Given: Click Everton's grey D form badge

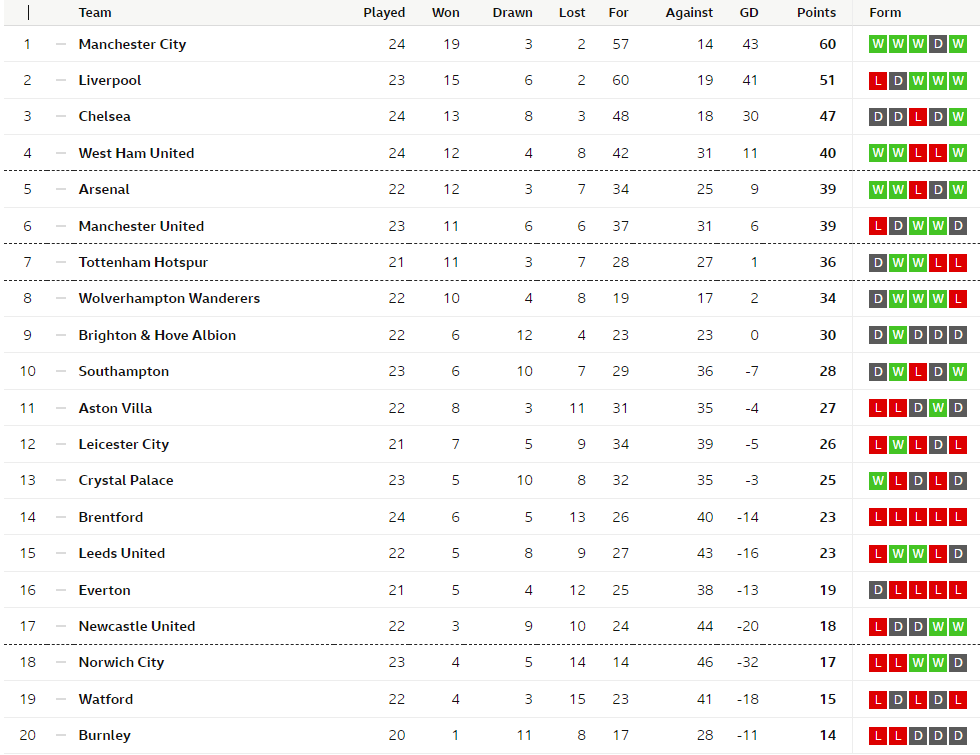Looking at the screenshot, I should (878, 590).
